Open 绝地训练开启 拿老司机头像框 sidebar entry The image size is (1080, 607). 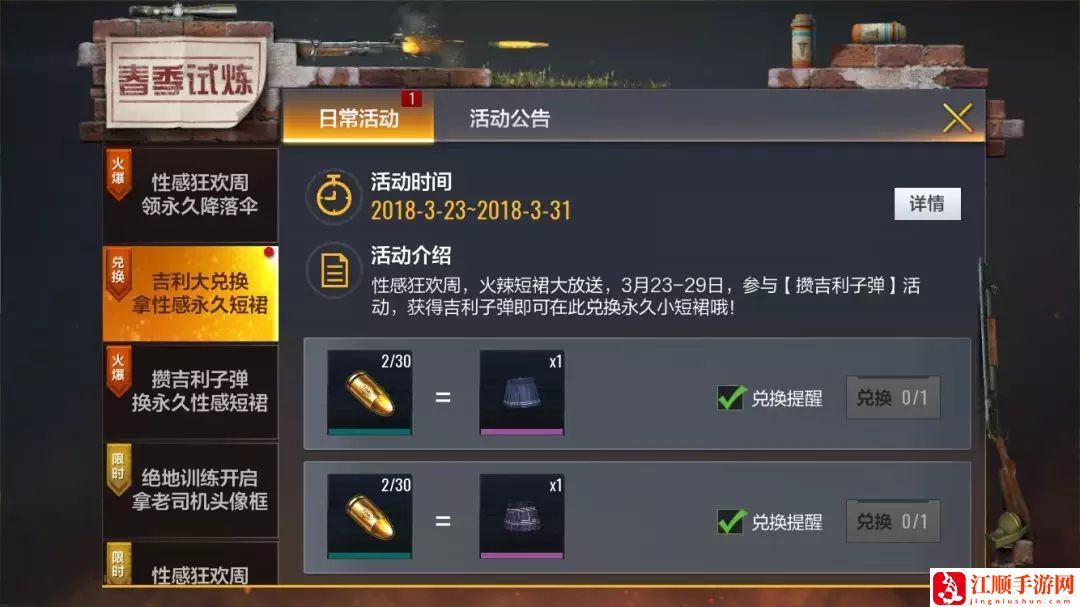(191, 490)
